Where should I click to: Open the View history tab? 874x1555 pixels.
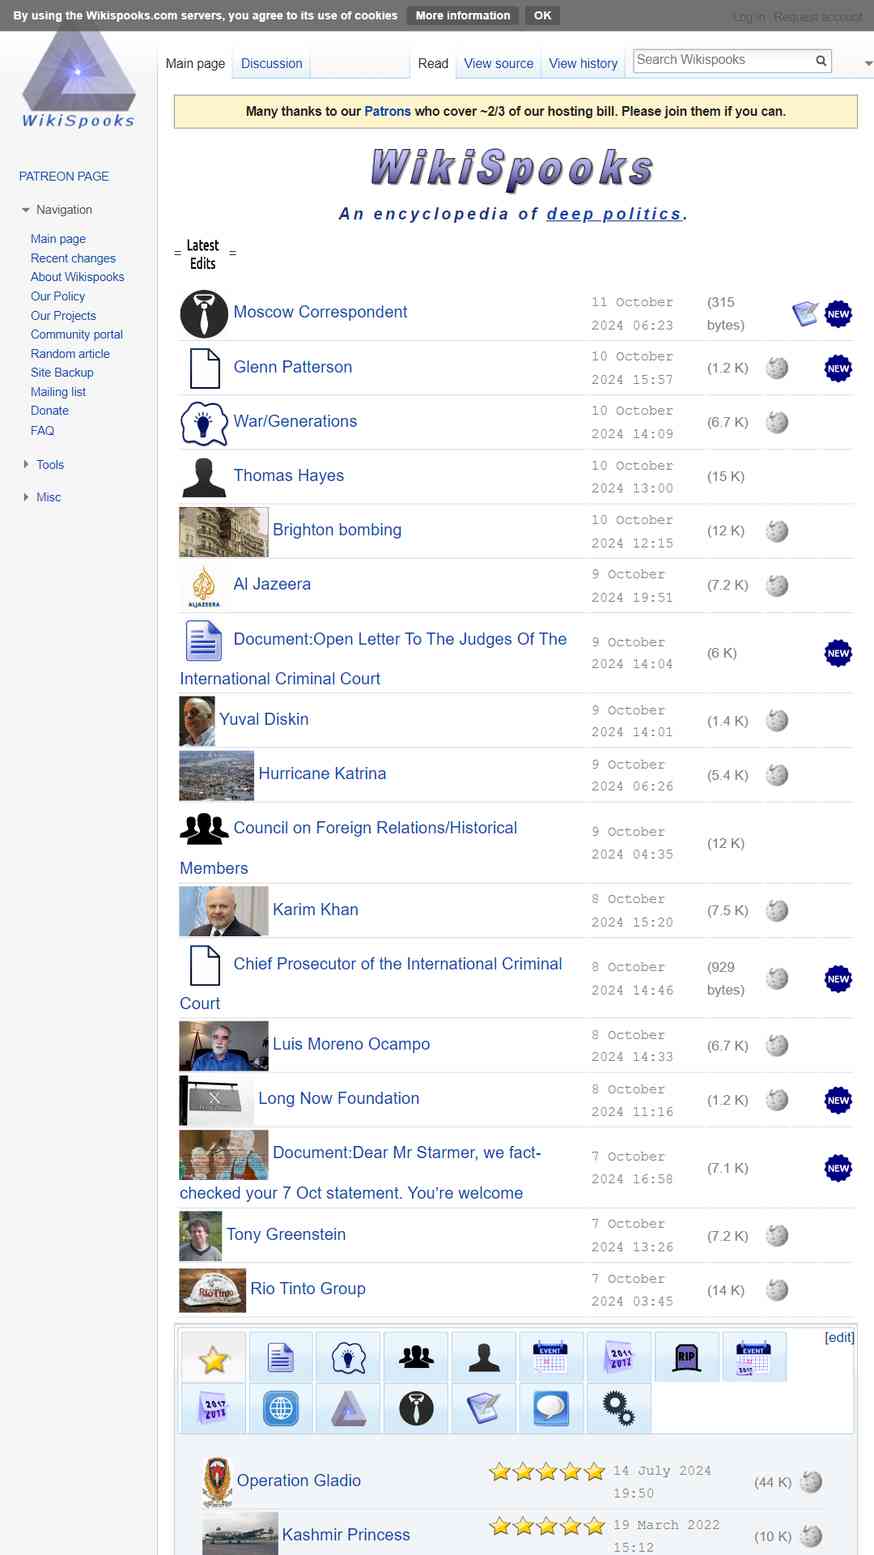[583, 63]
